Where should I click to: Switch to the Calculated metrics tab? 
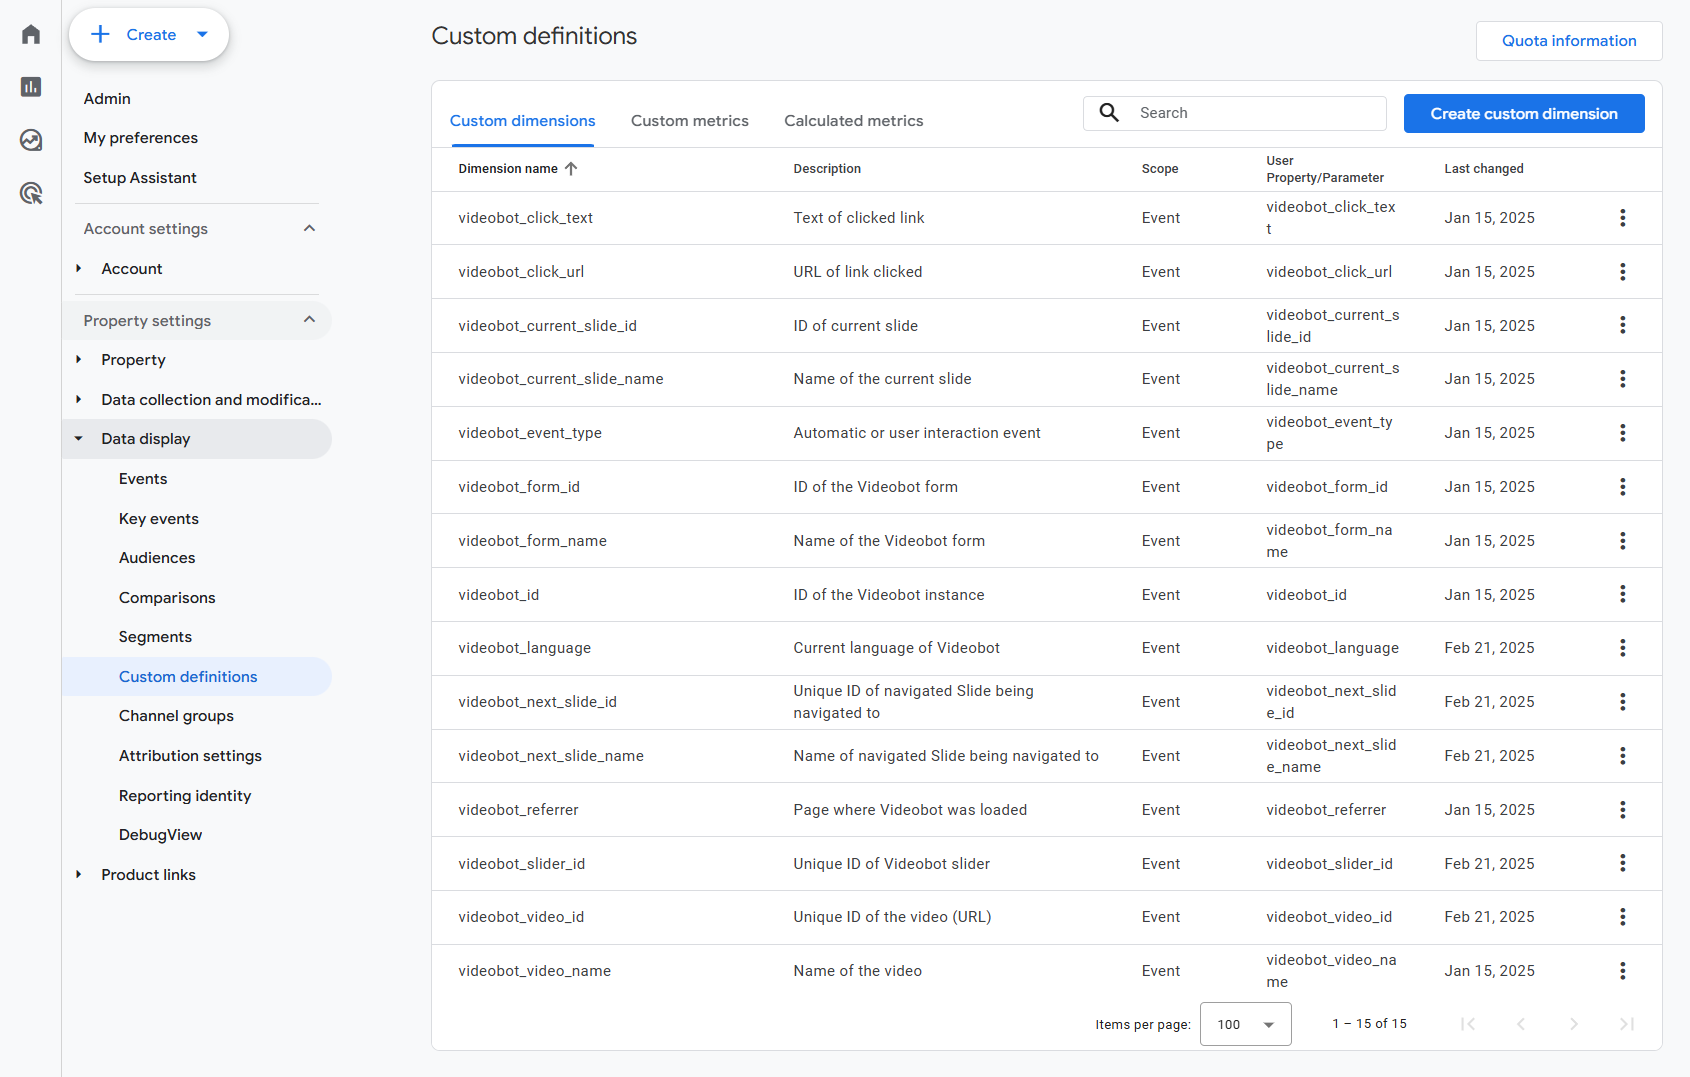tap(853, 121)
